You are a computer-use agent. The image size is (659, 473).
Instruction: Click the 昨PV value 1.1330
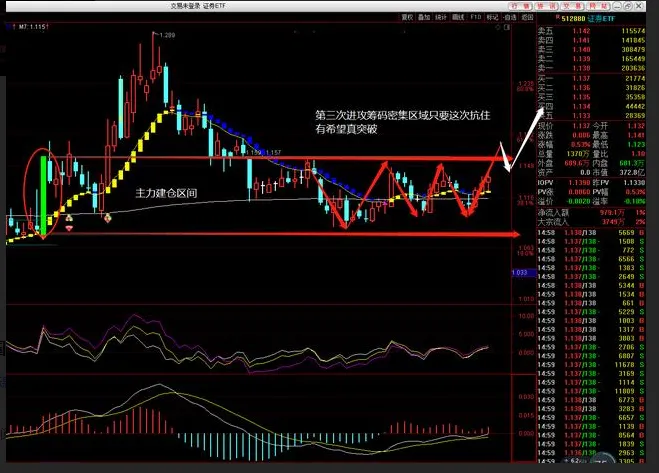tap(635, 182)
